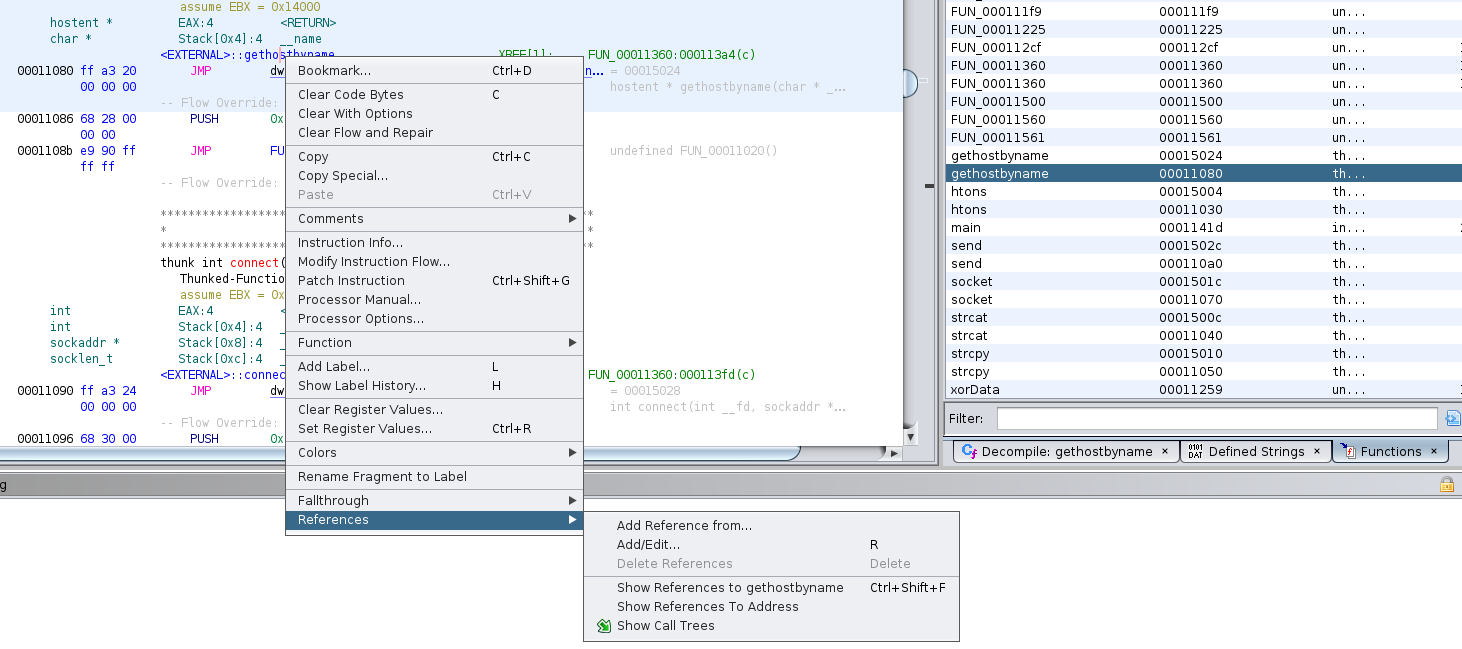Viewport: 1462px width, 649px height.
Task: Close the Decompile: gethostbyname tab
Action: click(x=1165, y=451)
